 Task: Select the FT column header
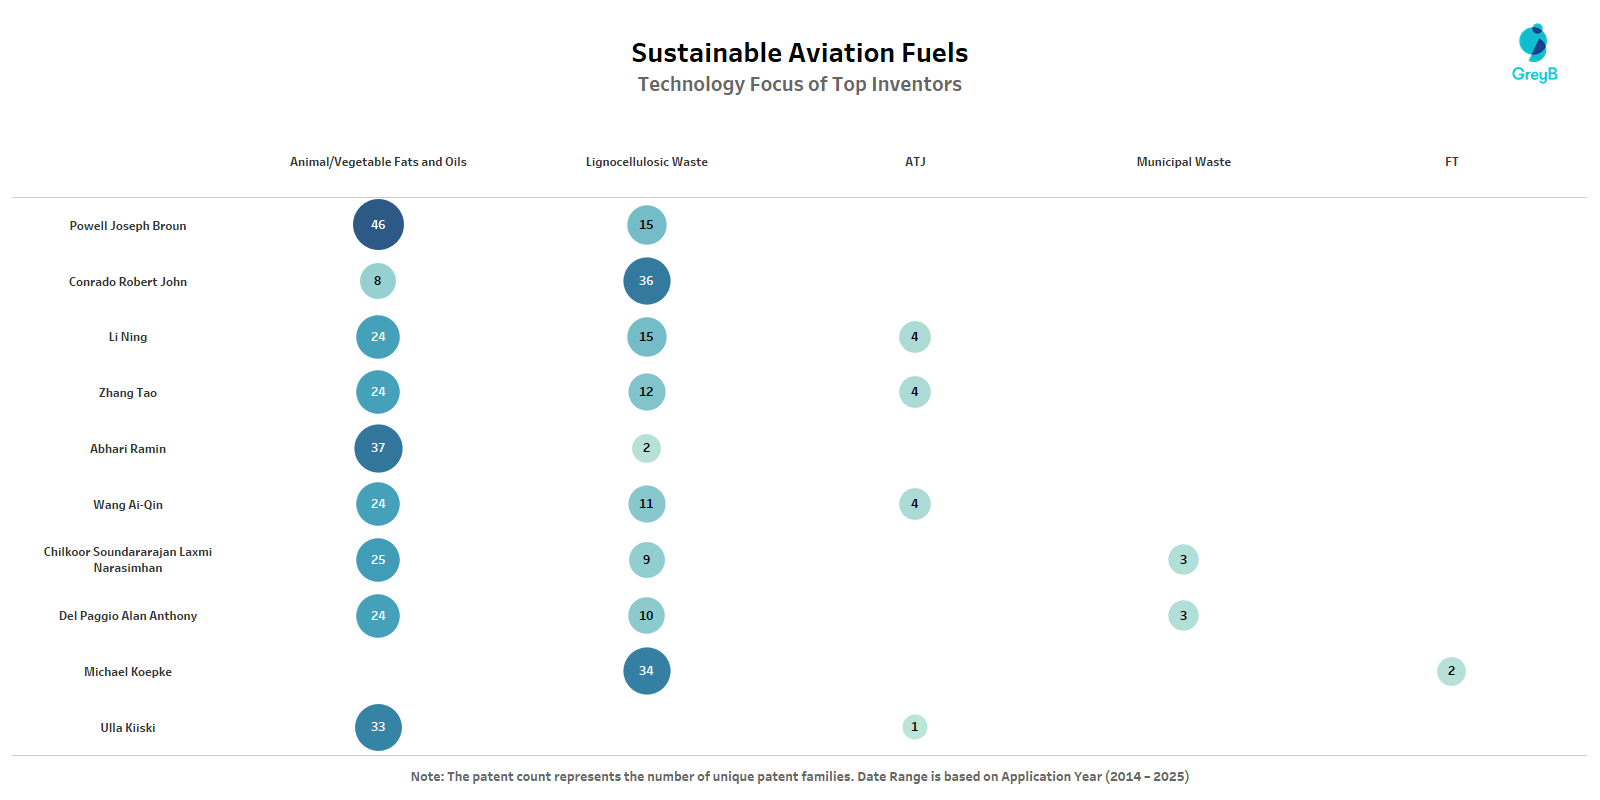tap(1451, 162)
